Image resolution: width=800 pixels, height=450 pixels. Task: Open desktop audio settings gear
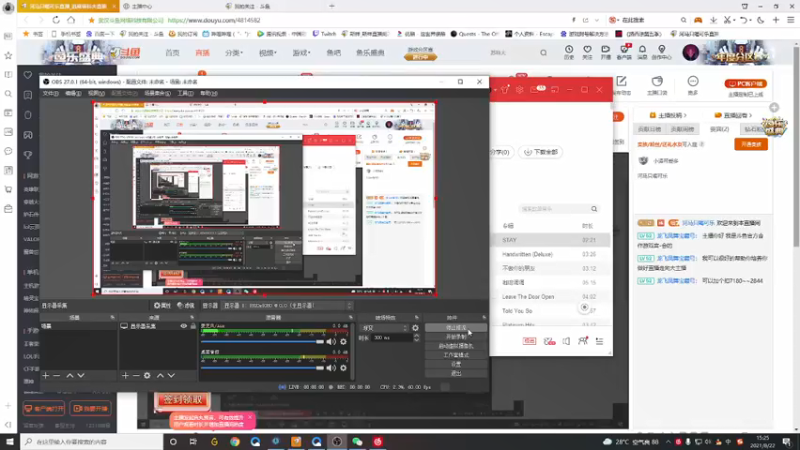click(x=343, y=368)
